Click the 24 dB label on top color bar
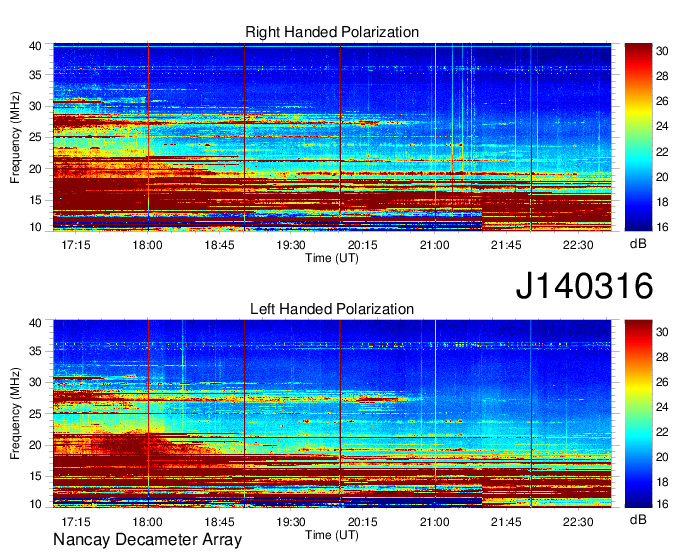Screen dimensions: 680x552 [662, 126]
